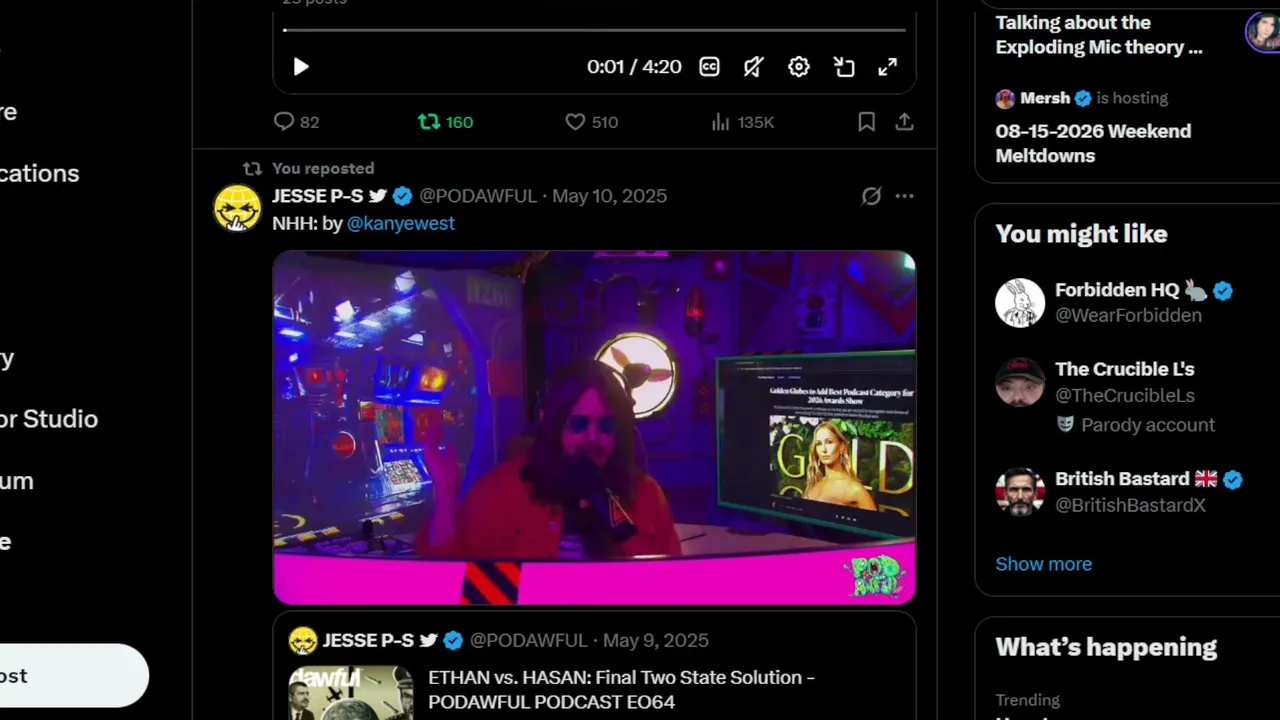
Task: Click the Grok icon on the May 10 post
Action: pos(871,196)
